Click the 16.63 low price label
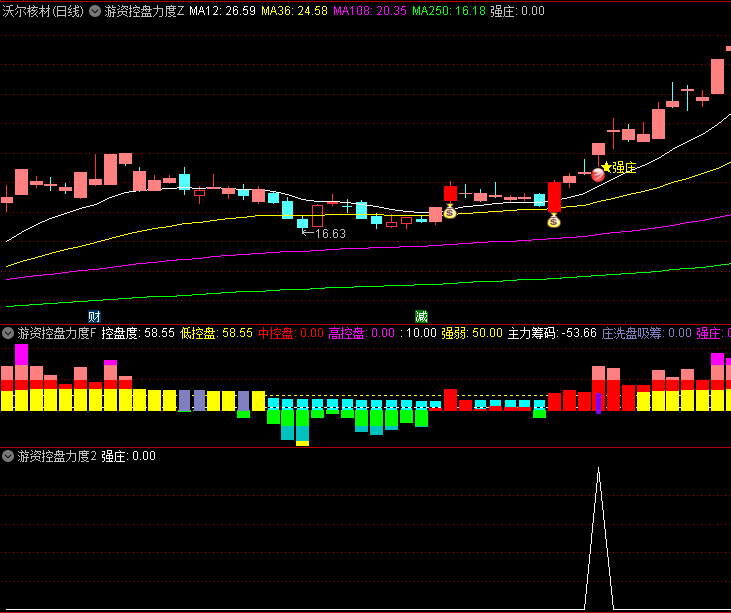The height and width of the screenshot is (613, 731). [x=331, y=234]
